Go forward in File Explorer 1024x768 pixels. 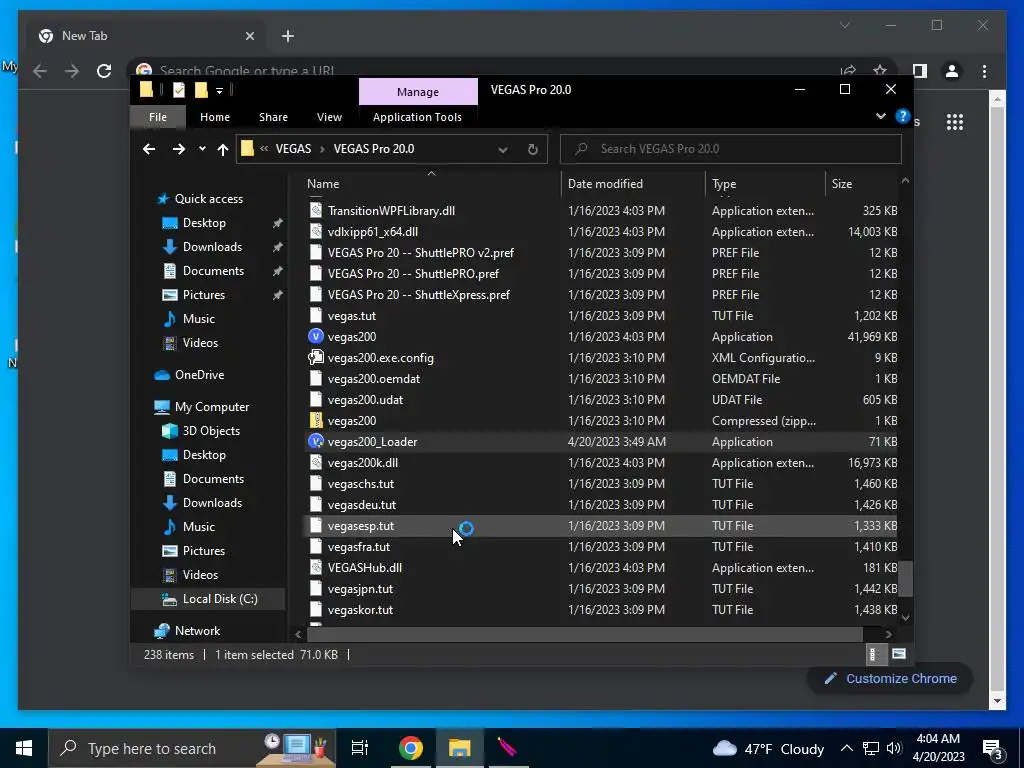click(178, 149)
